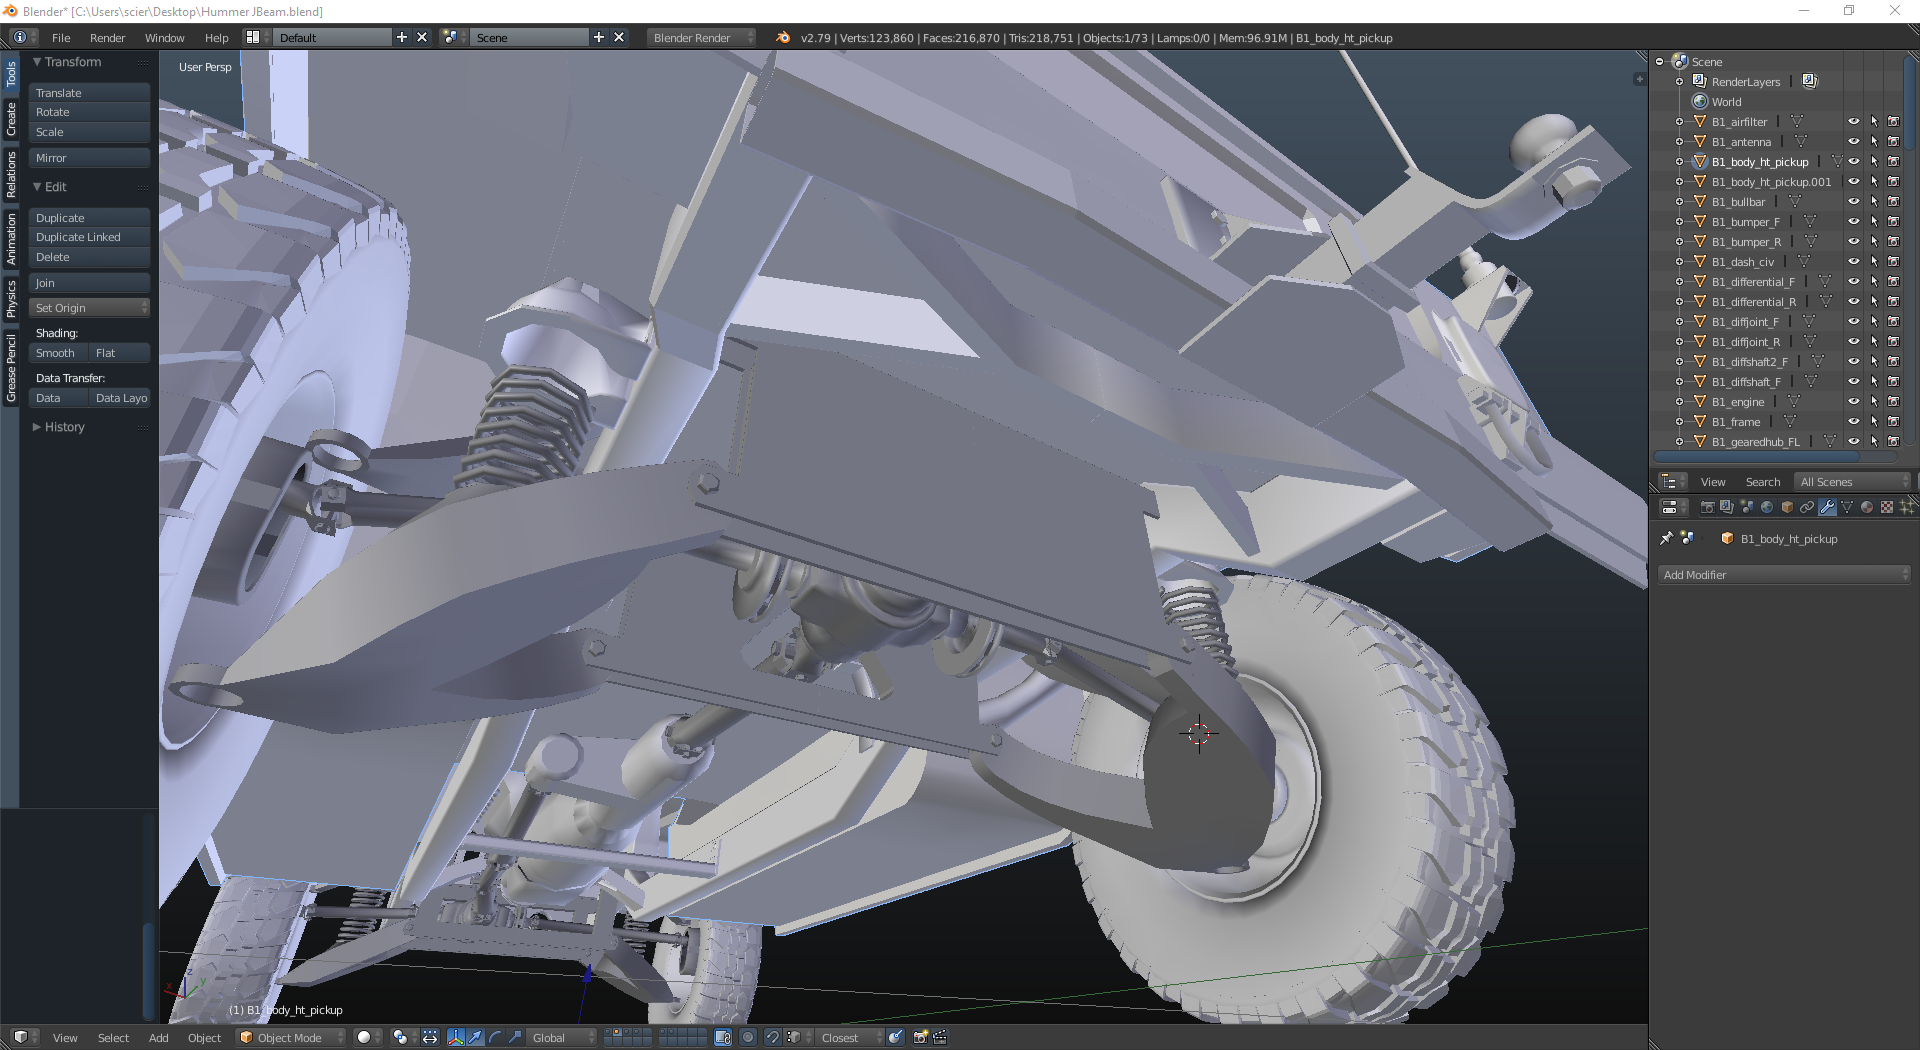Open the Object Mode dropdown
Screen dimensions: 1920x1050
tap(291, 1038)
